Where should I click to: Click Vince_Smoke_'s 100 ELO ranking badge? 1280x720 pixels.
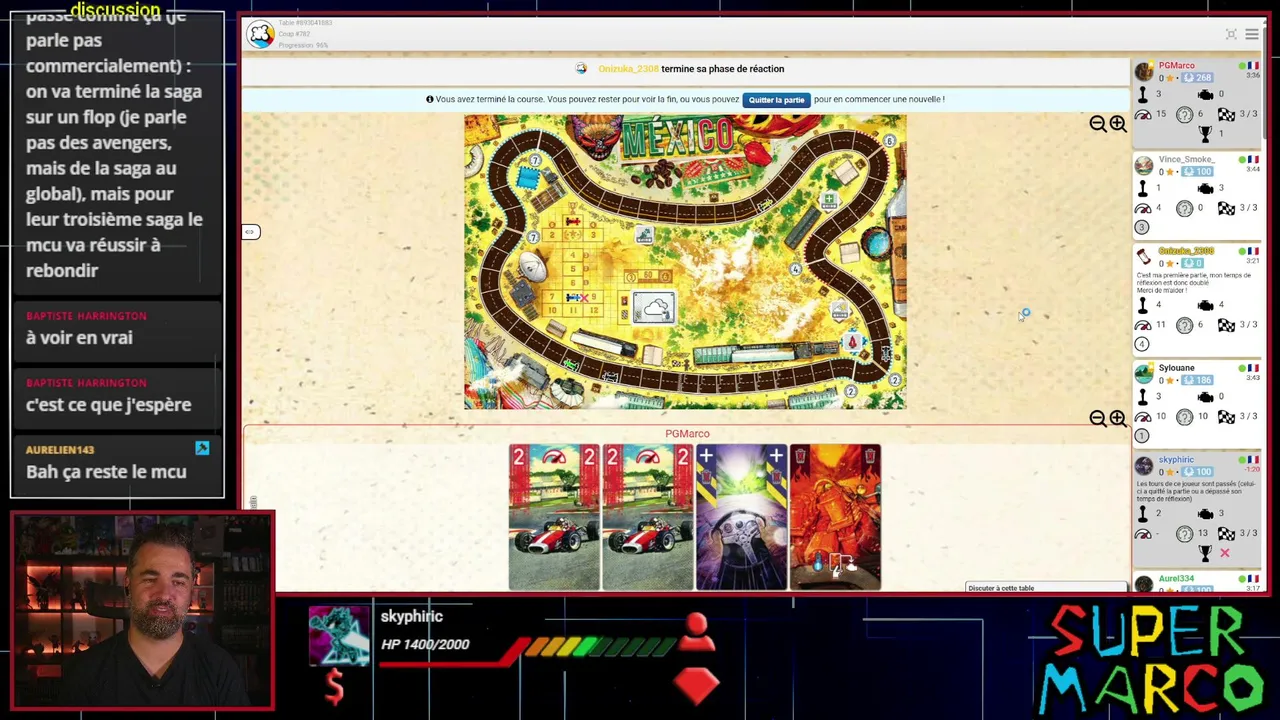[1198, 172]
